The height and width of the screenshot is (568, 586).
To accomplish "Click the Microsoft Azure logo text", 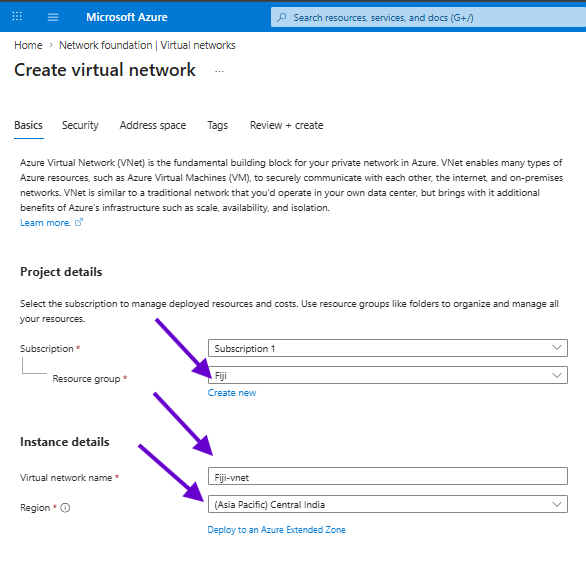I will (127, 17).
